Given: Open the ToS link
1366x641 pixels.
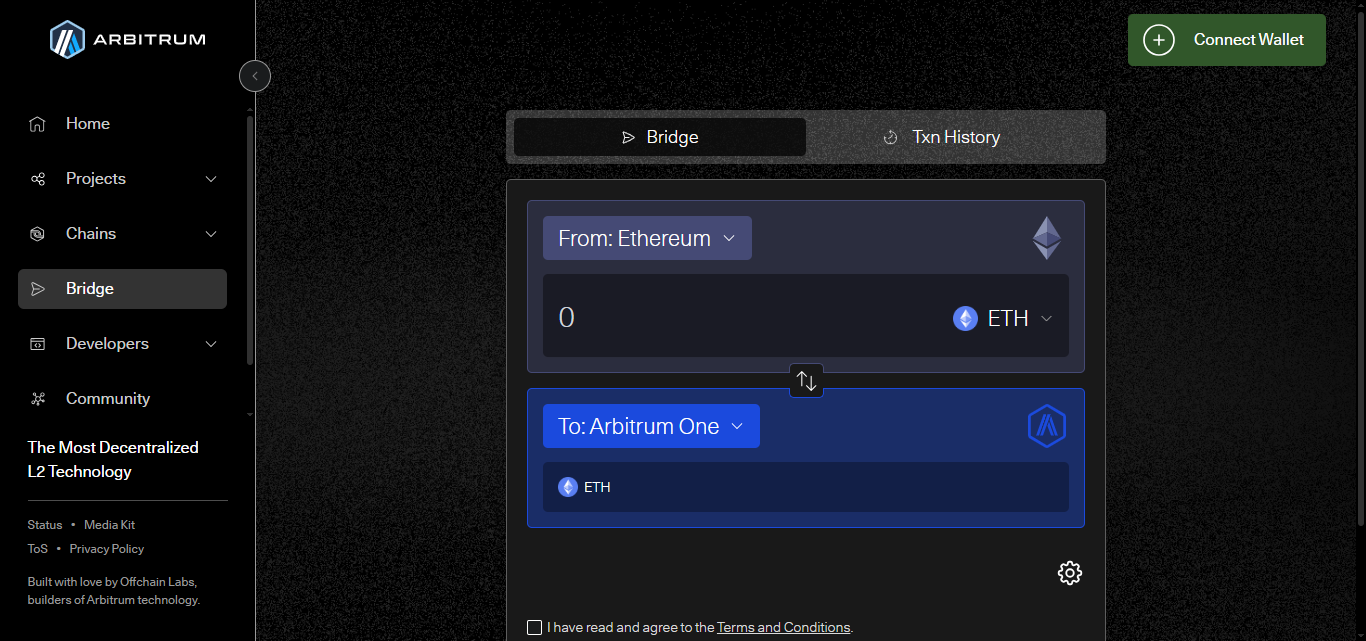Looking at the screenshot, I should pos(37,549).
